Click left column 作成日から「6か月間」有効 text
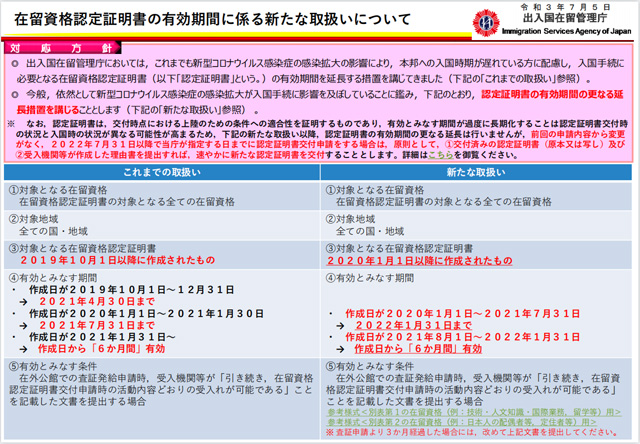Screen dimensions: 640x444 click(x=102, y=349)
